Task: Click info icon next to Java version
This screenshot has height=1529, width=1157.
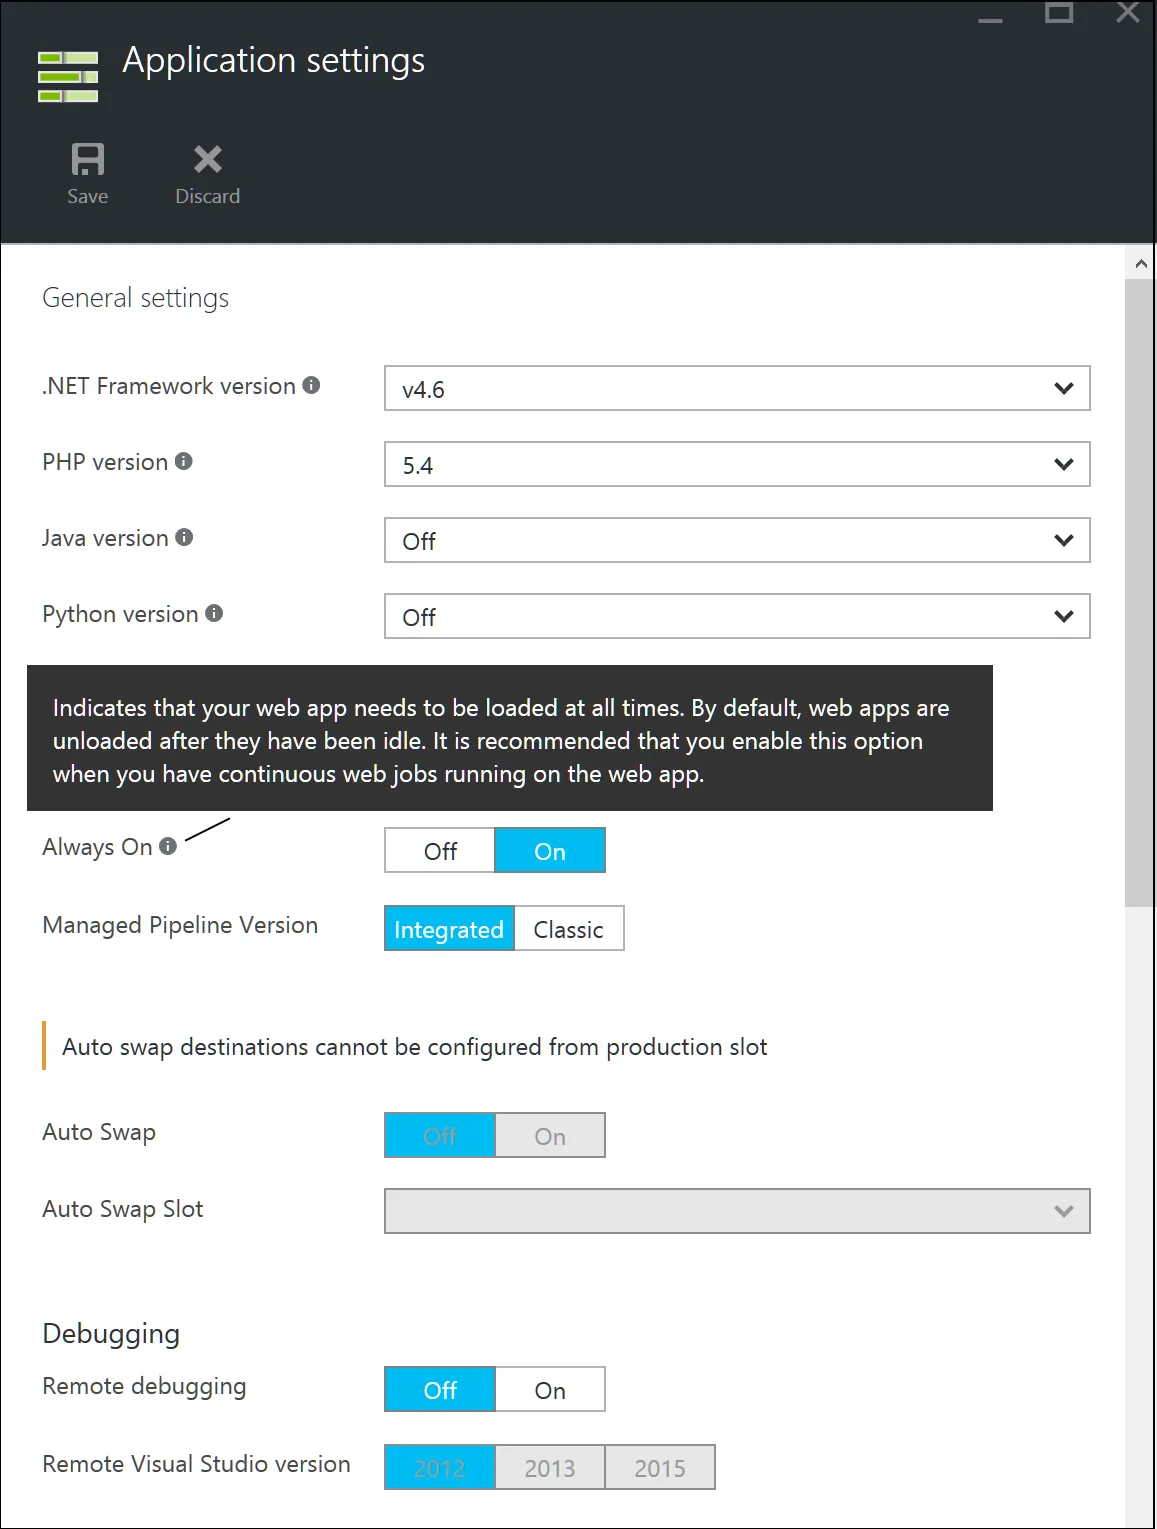Action: pos(184,537)
